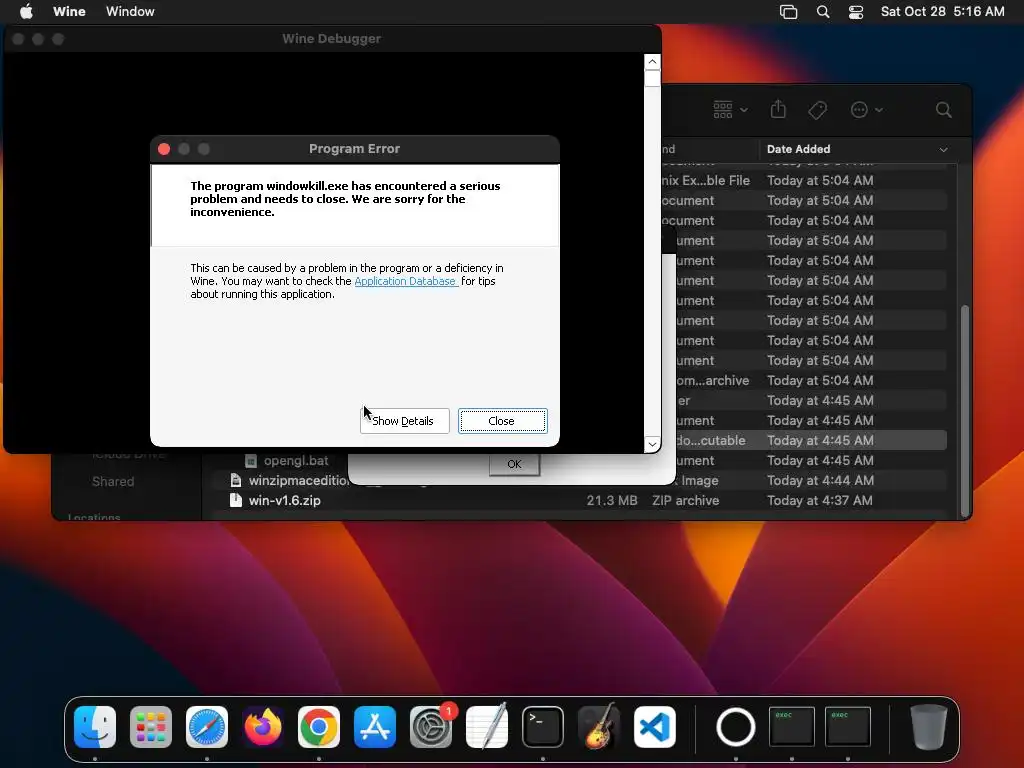Click the scroll up arrow in Wine Debugger
The width and height of the screenshot is (1024, 768).
pyautogui.click(x=652, y=62)
